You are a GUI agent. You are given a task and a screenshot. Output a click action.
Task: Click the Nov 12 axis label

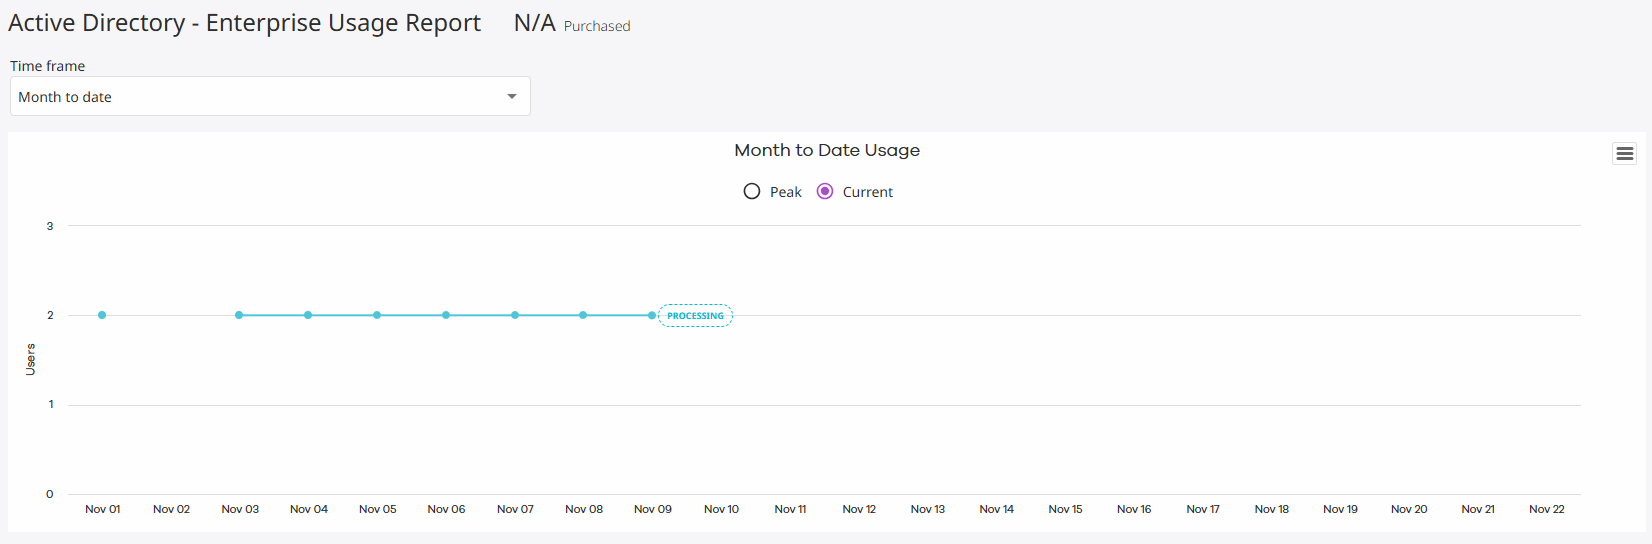click(859, 509)
